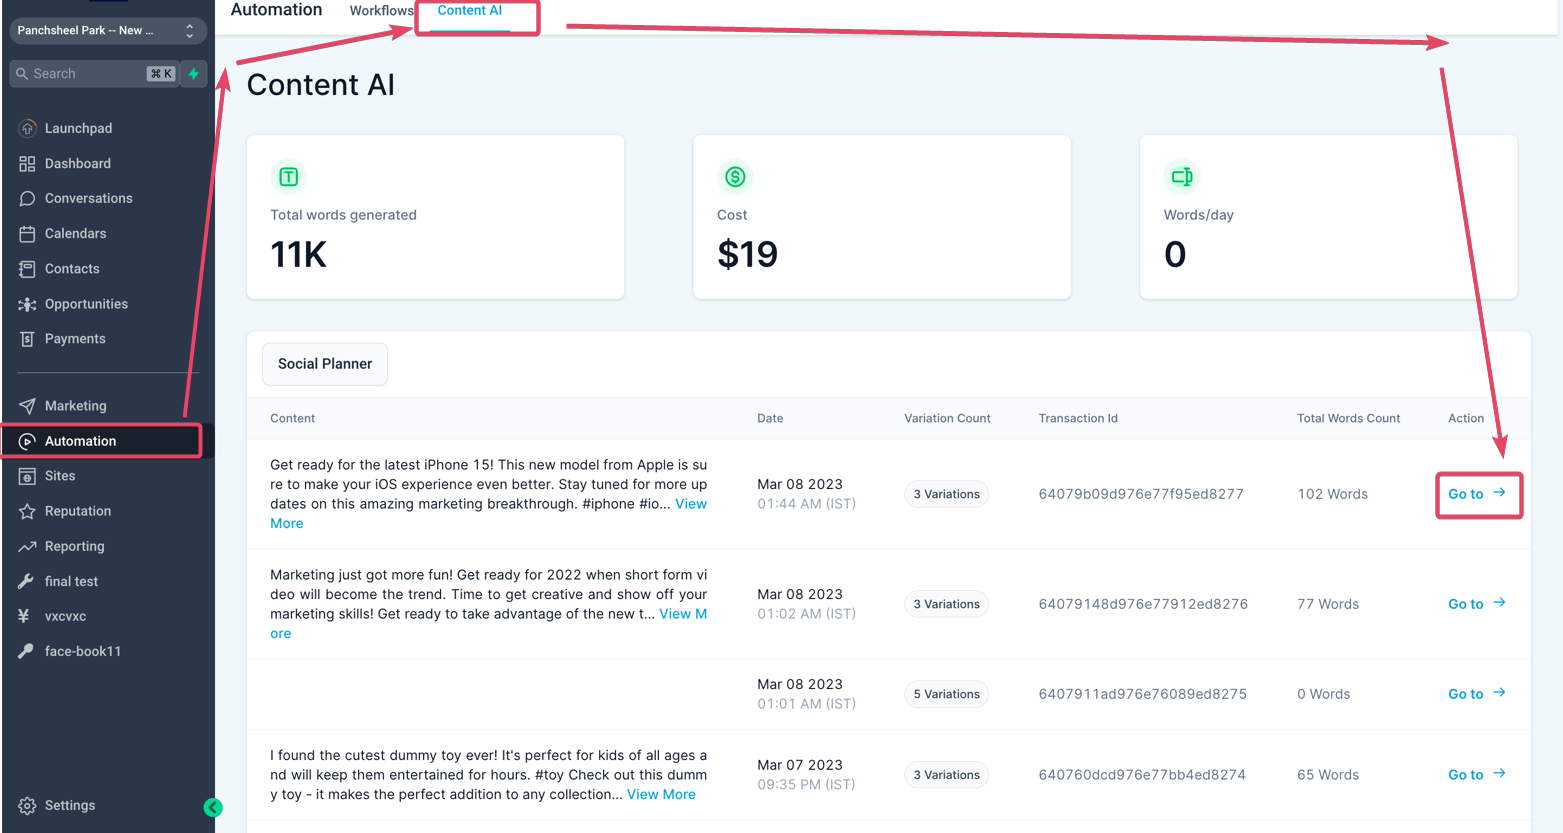Expand the iPhone 15 post via View More
The height and width of the screenshot is (833, 1563).
[x=690, y=504]
